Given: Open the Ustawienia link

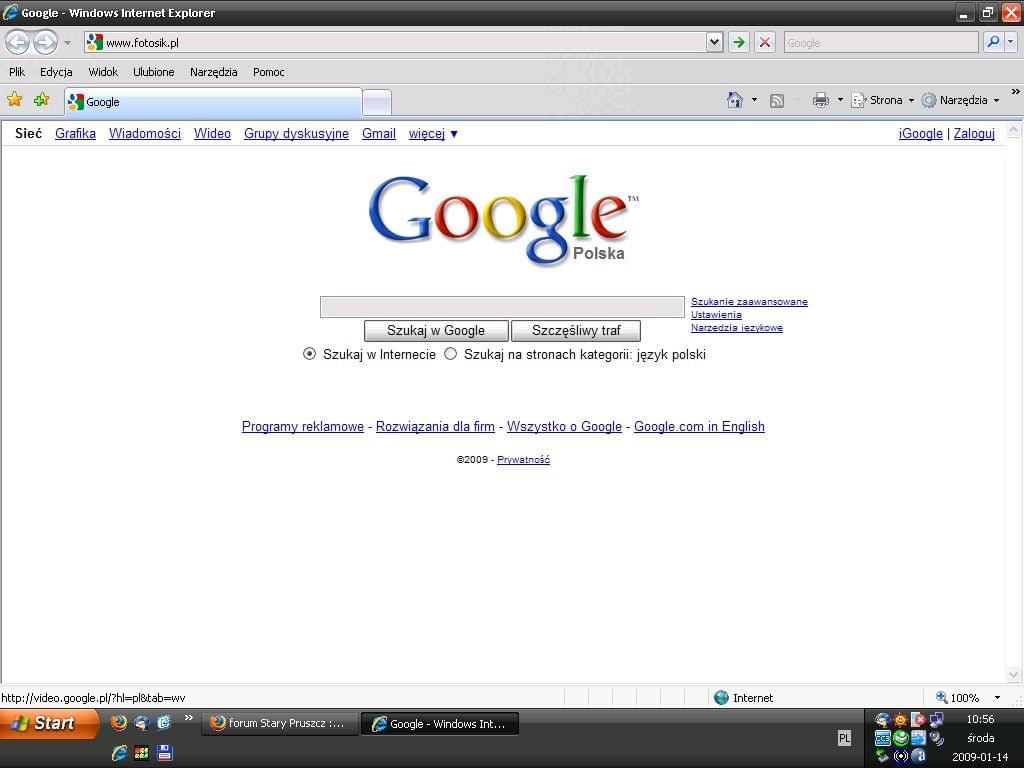Looking at the screenshot, I should (716, 315).
